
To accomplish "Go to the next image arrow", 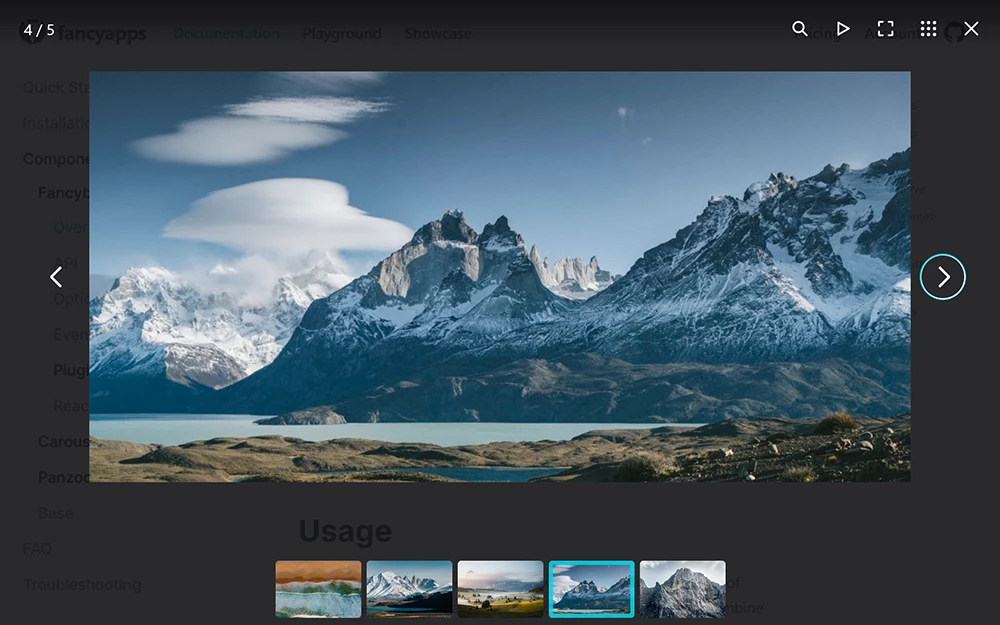I will click(943, 277).
